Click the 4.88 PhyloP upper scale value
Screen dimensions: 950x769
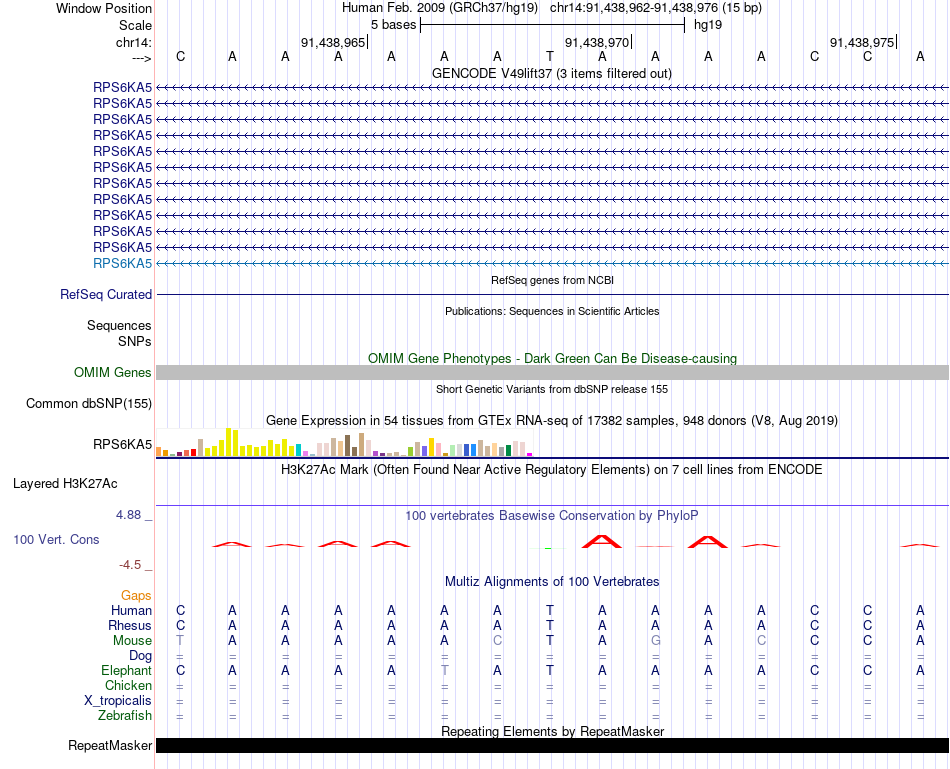tap(128, 515)
